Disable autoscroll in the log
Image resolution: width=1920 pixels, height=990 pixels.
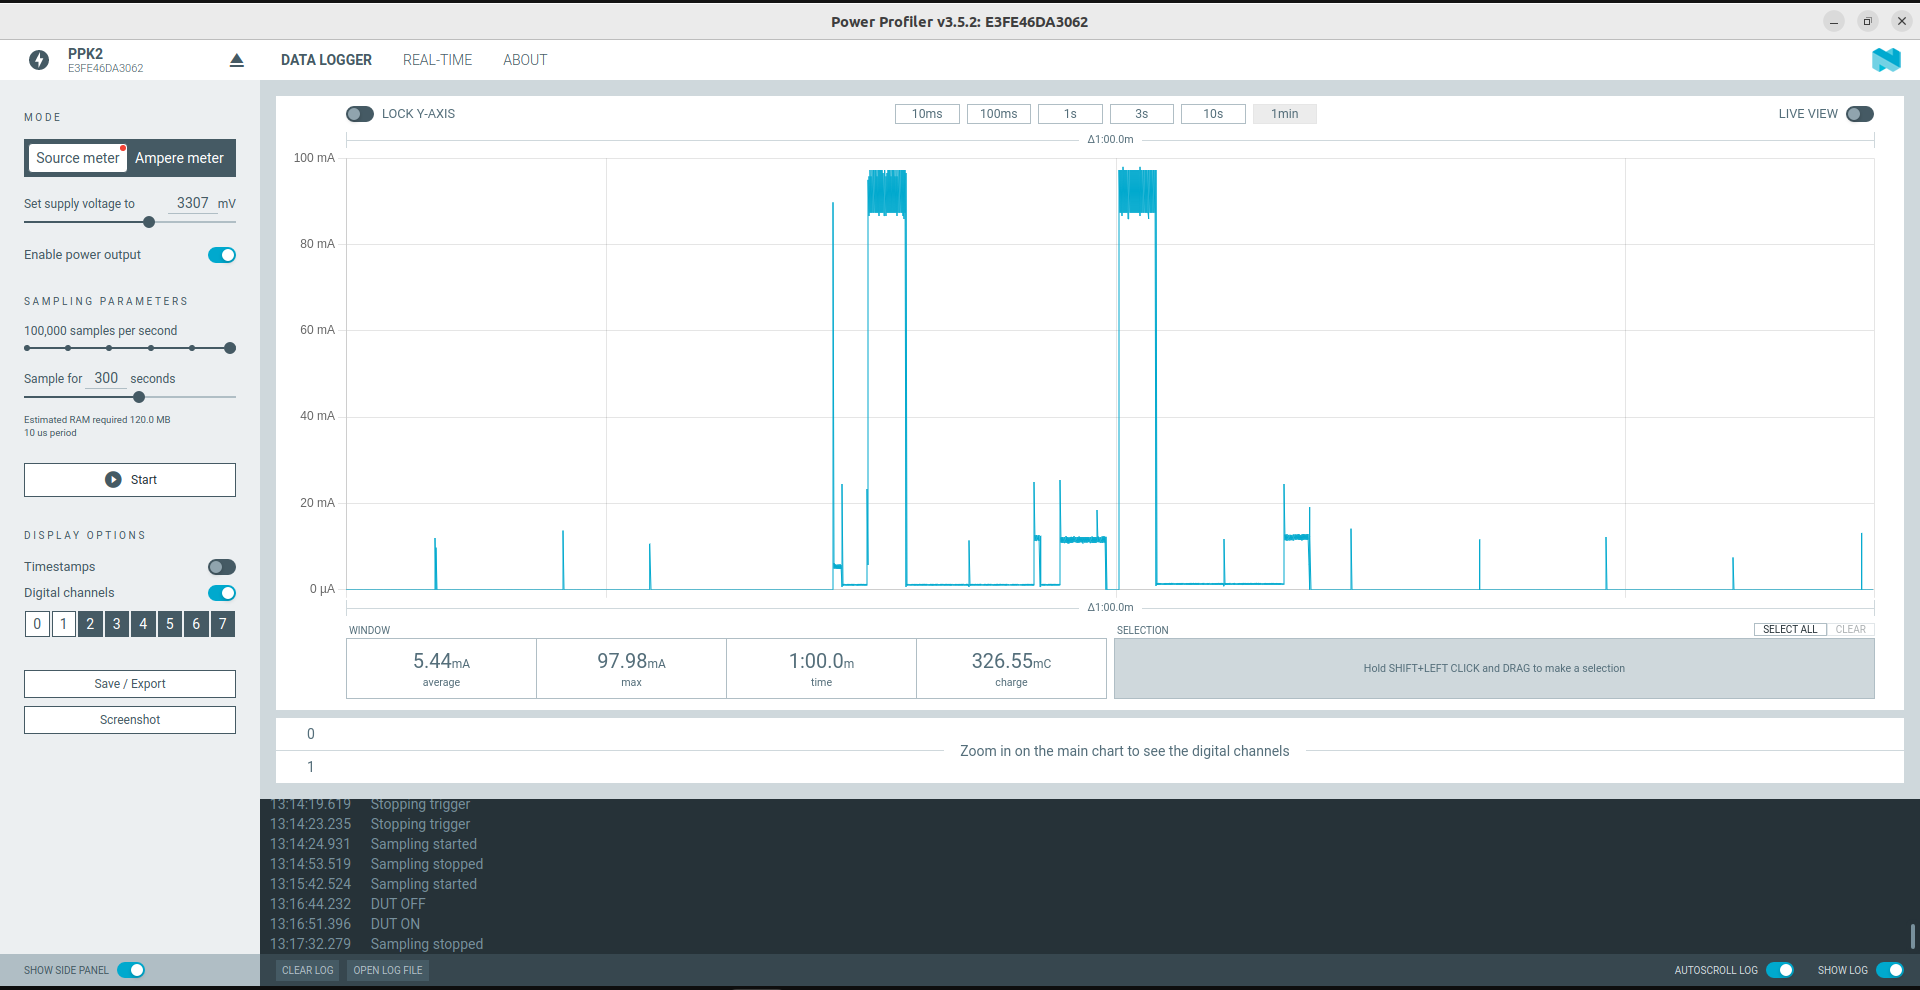[1780, 970]
